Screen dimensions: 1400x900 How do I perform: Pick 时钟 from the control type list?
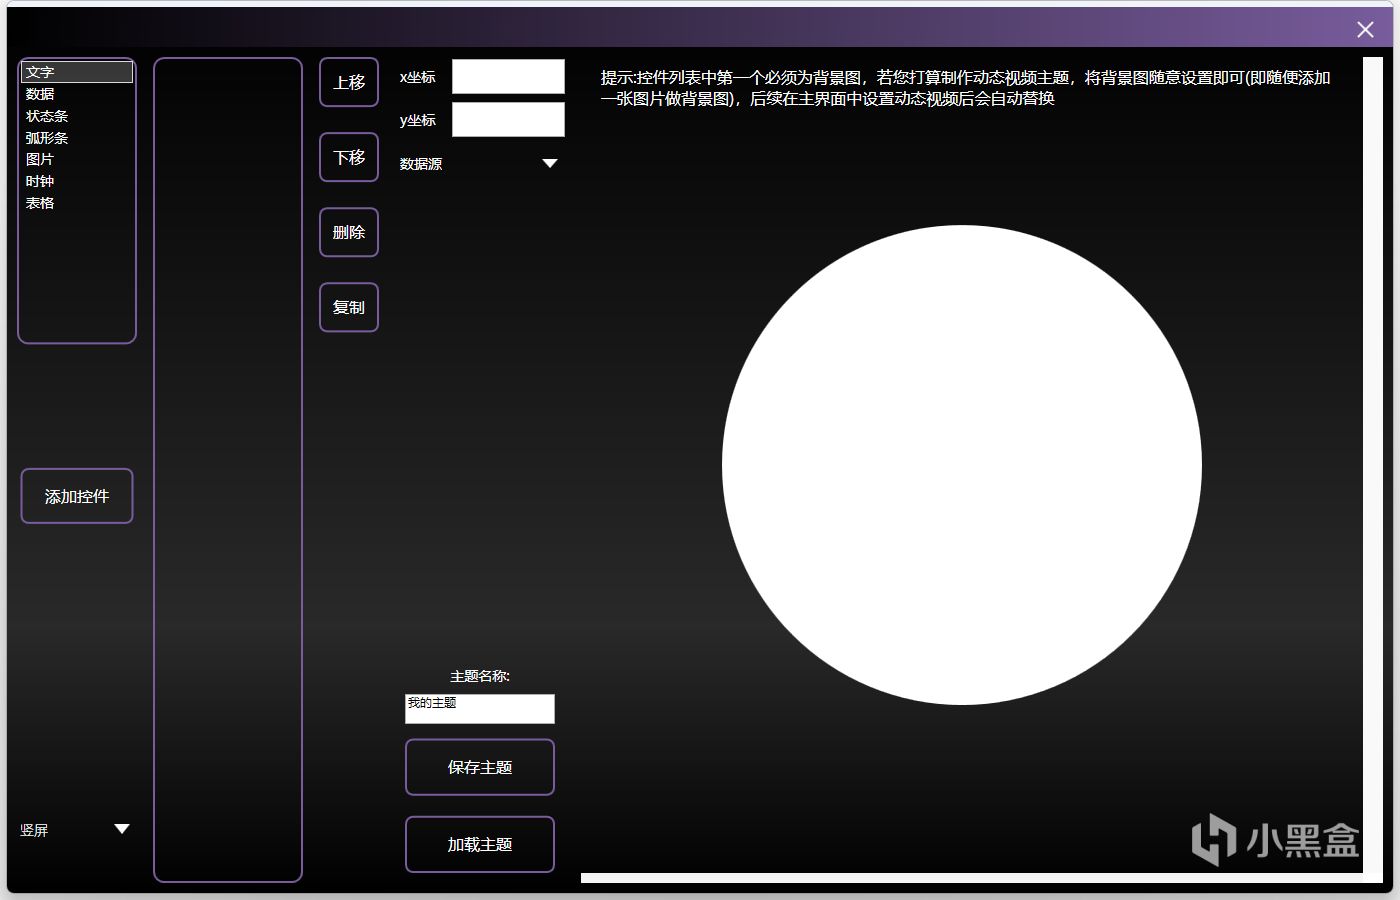(77, 181)
